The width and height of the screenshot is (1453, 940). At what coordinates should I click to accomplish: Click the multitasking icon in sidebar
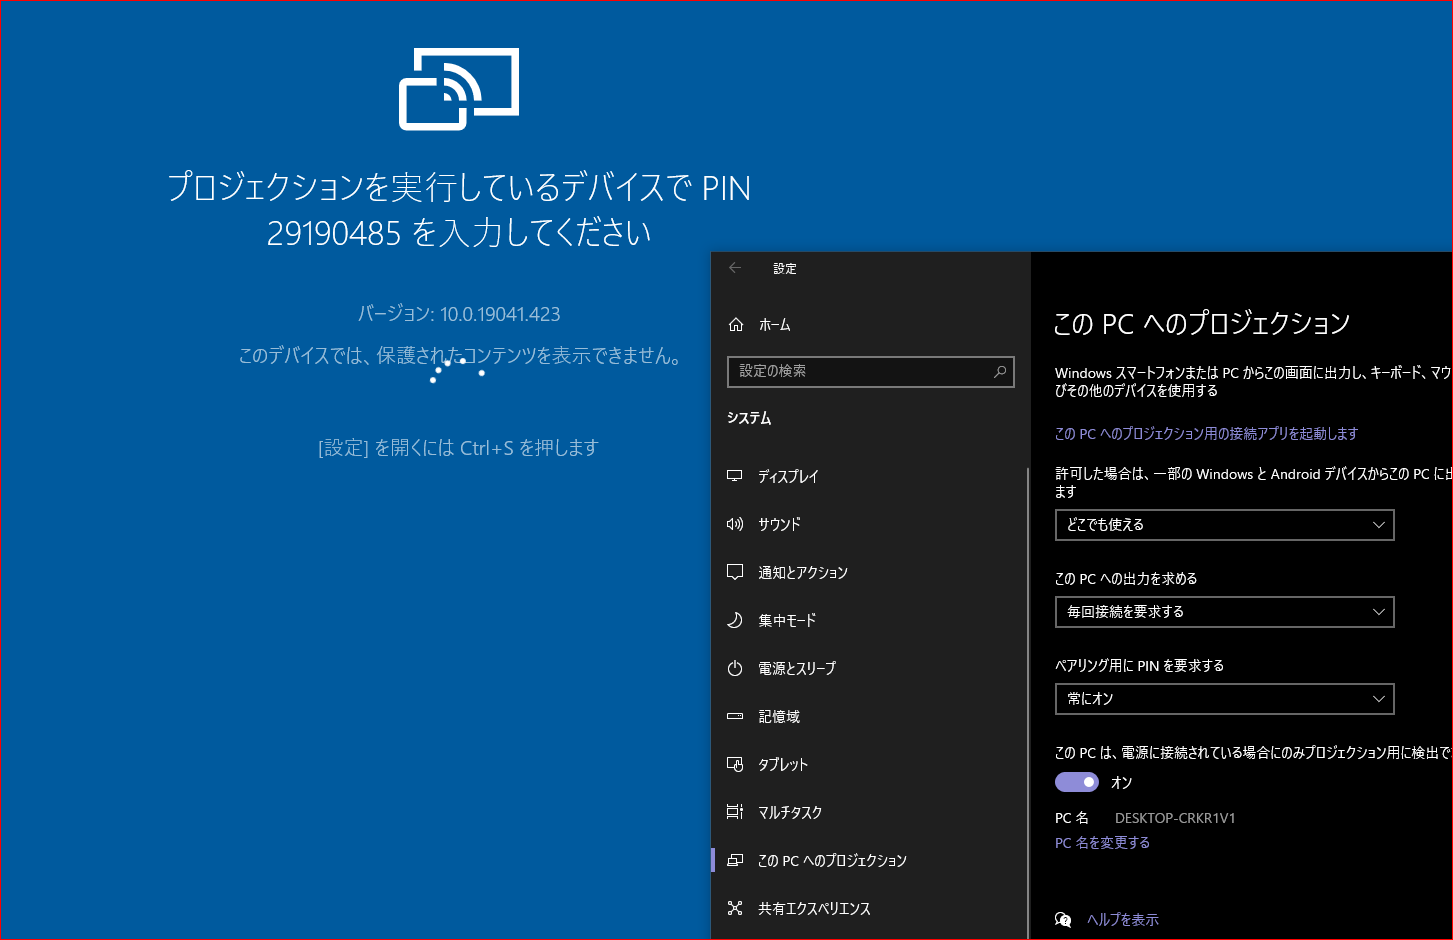click(x=735, y=812)
